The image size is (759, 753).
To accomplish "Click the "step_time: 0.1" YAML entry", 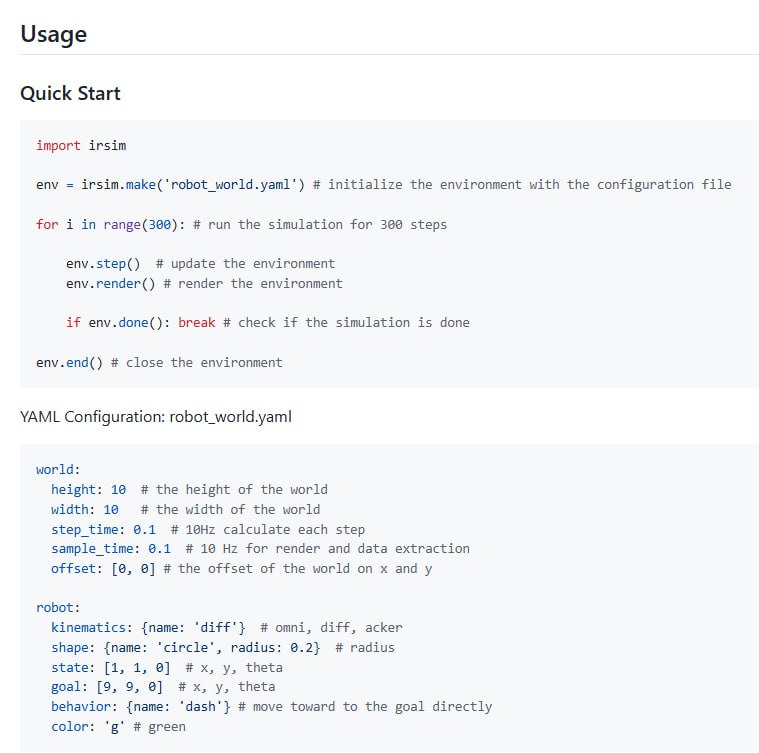I will point(103,529).
